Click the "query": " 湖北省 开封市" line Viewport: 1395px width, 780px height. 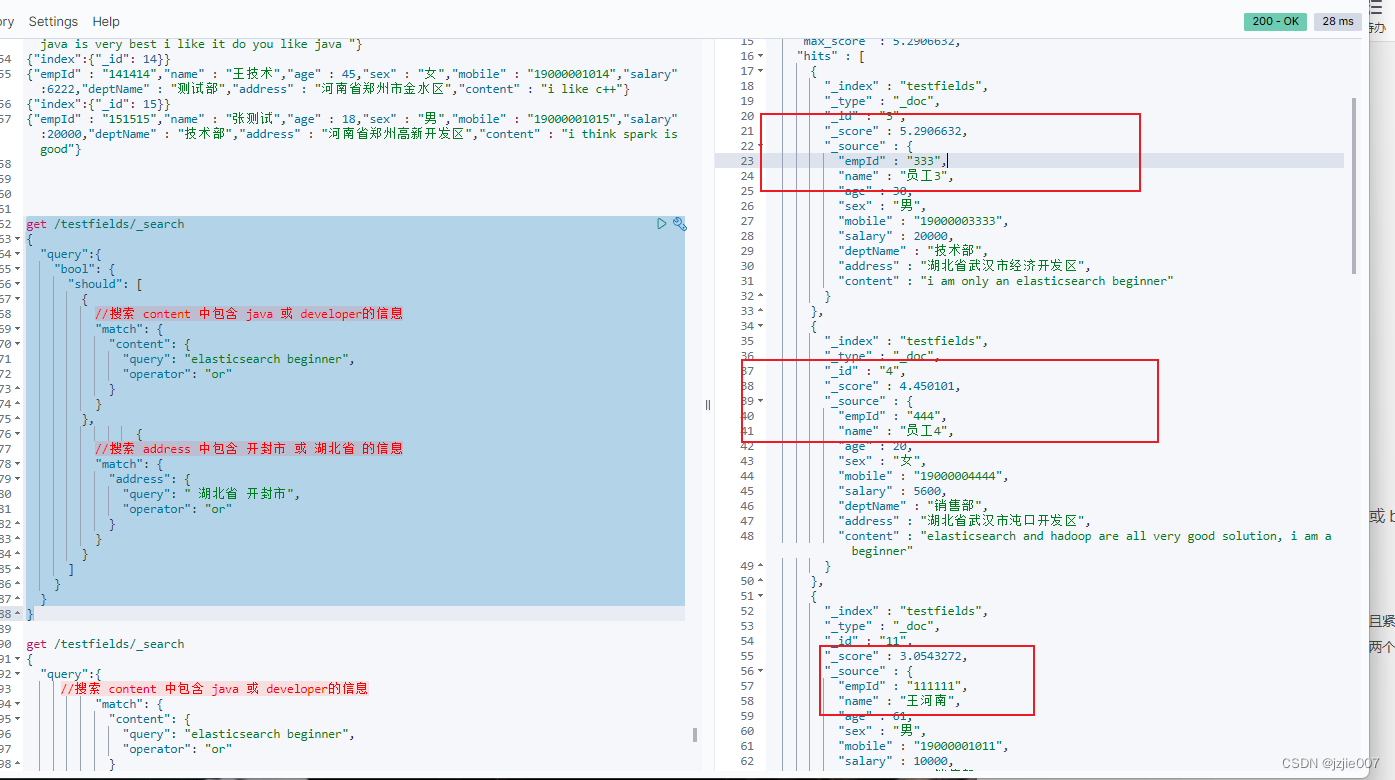click(211, 494)
